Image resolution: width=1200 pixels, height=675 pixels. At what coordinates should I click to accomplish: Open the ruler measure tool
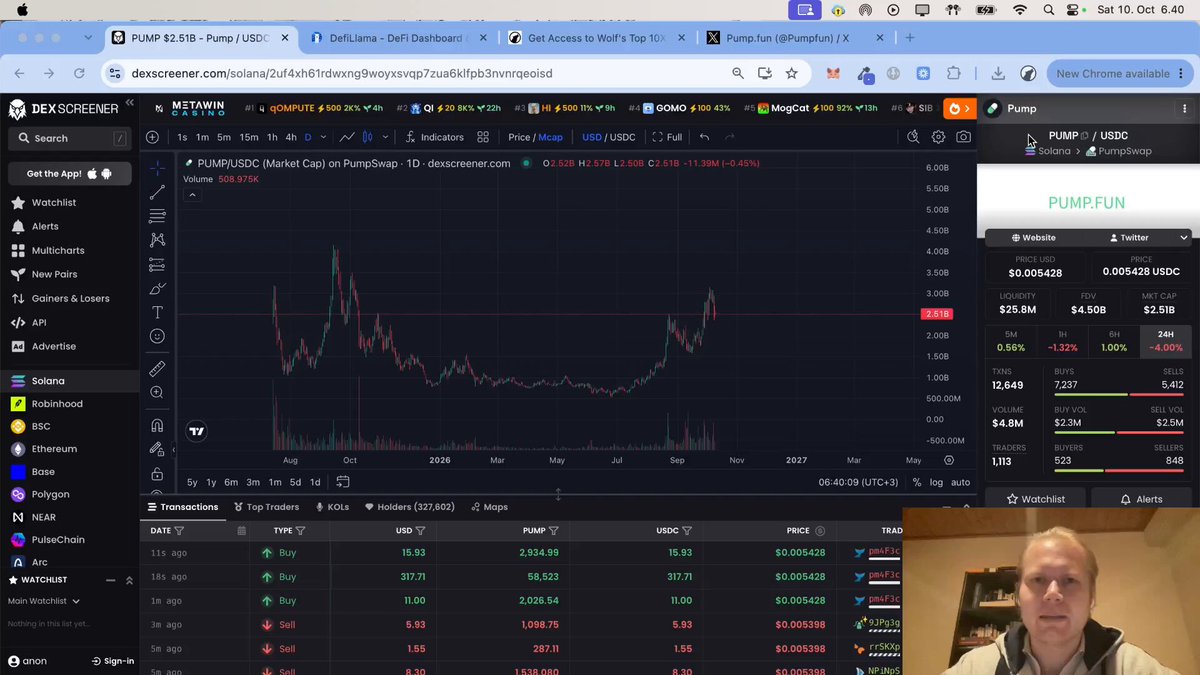(x=157, y=369)
